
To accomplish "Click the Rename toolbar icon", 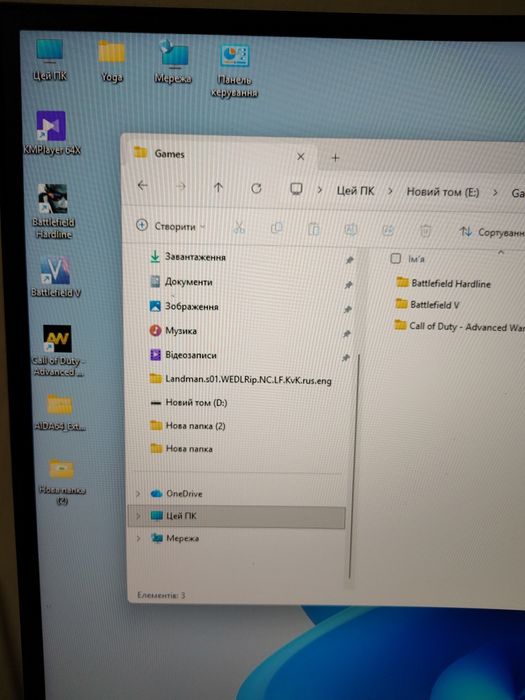I will [x=350, y=230].
